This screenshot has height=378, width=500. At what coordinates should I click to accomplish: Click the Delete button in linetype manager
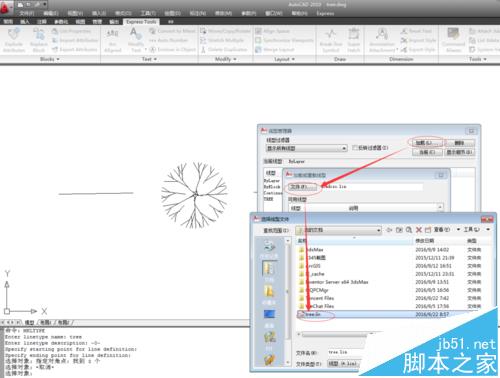coord(459,143)
